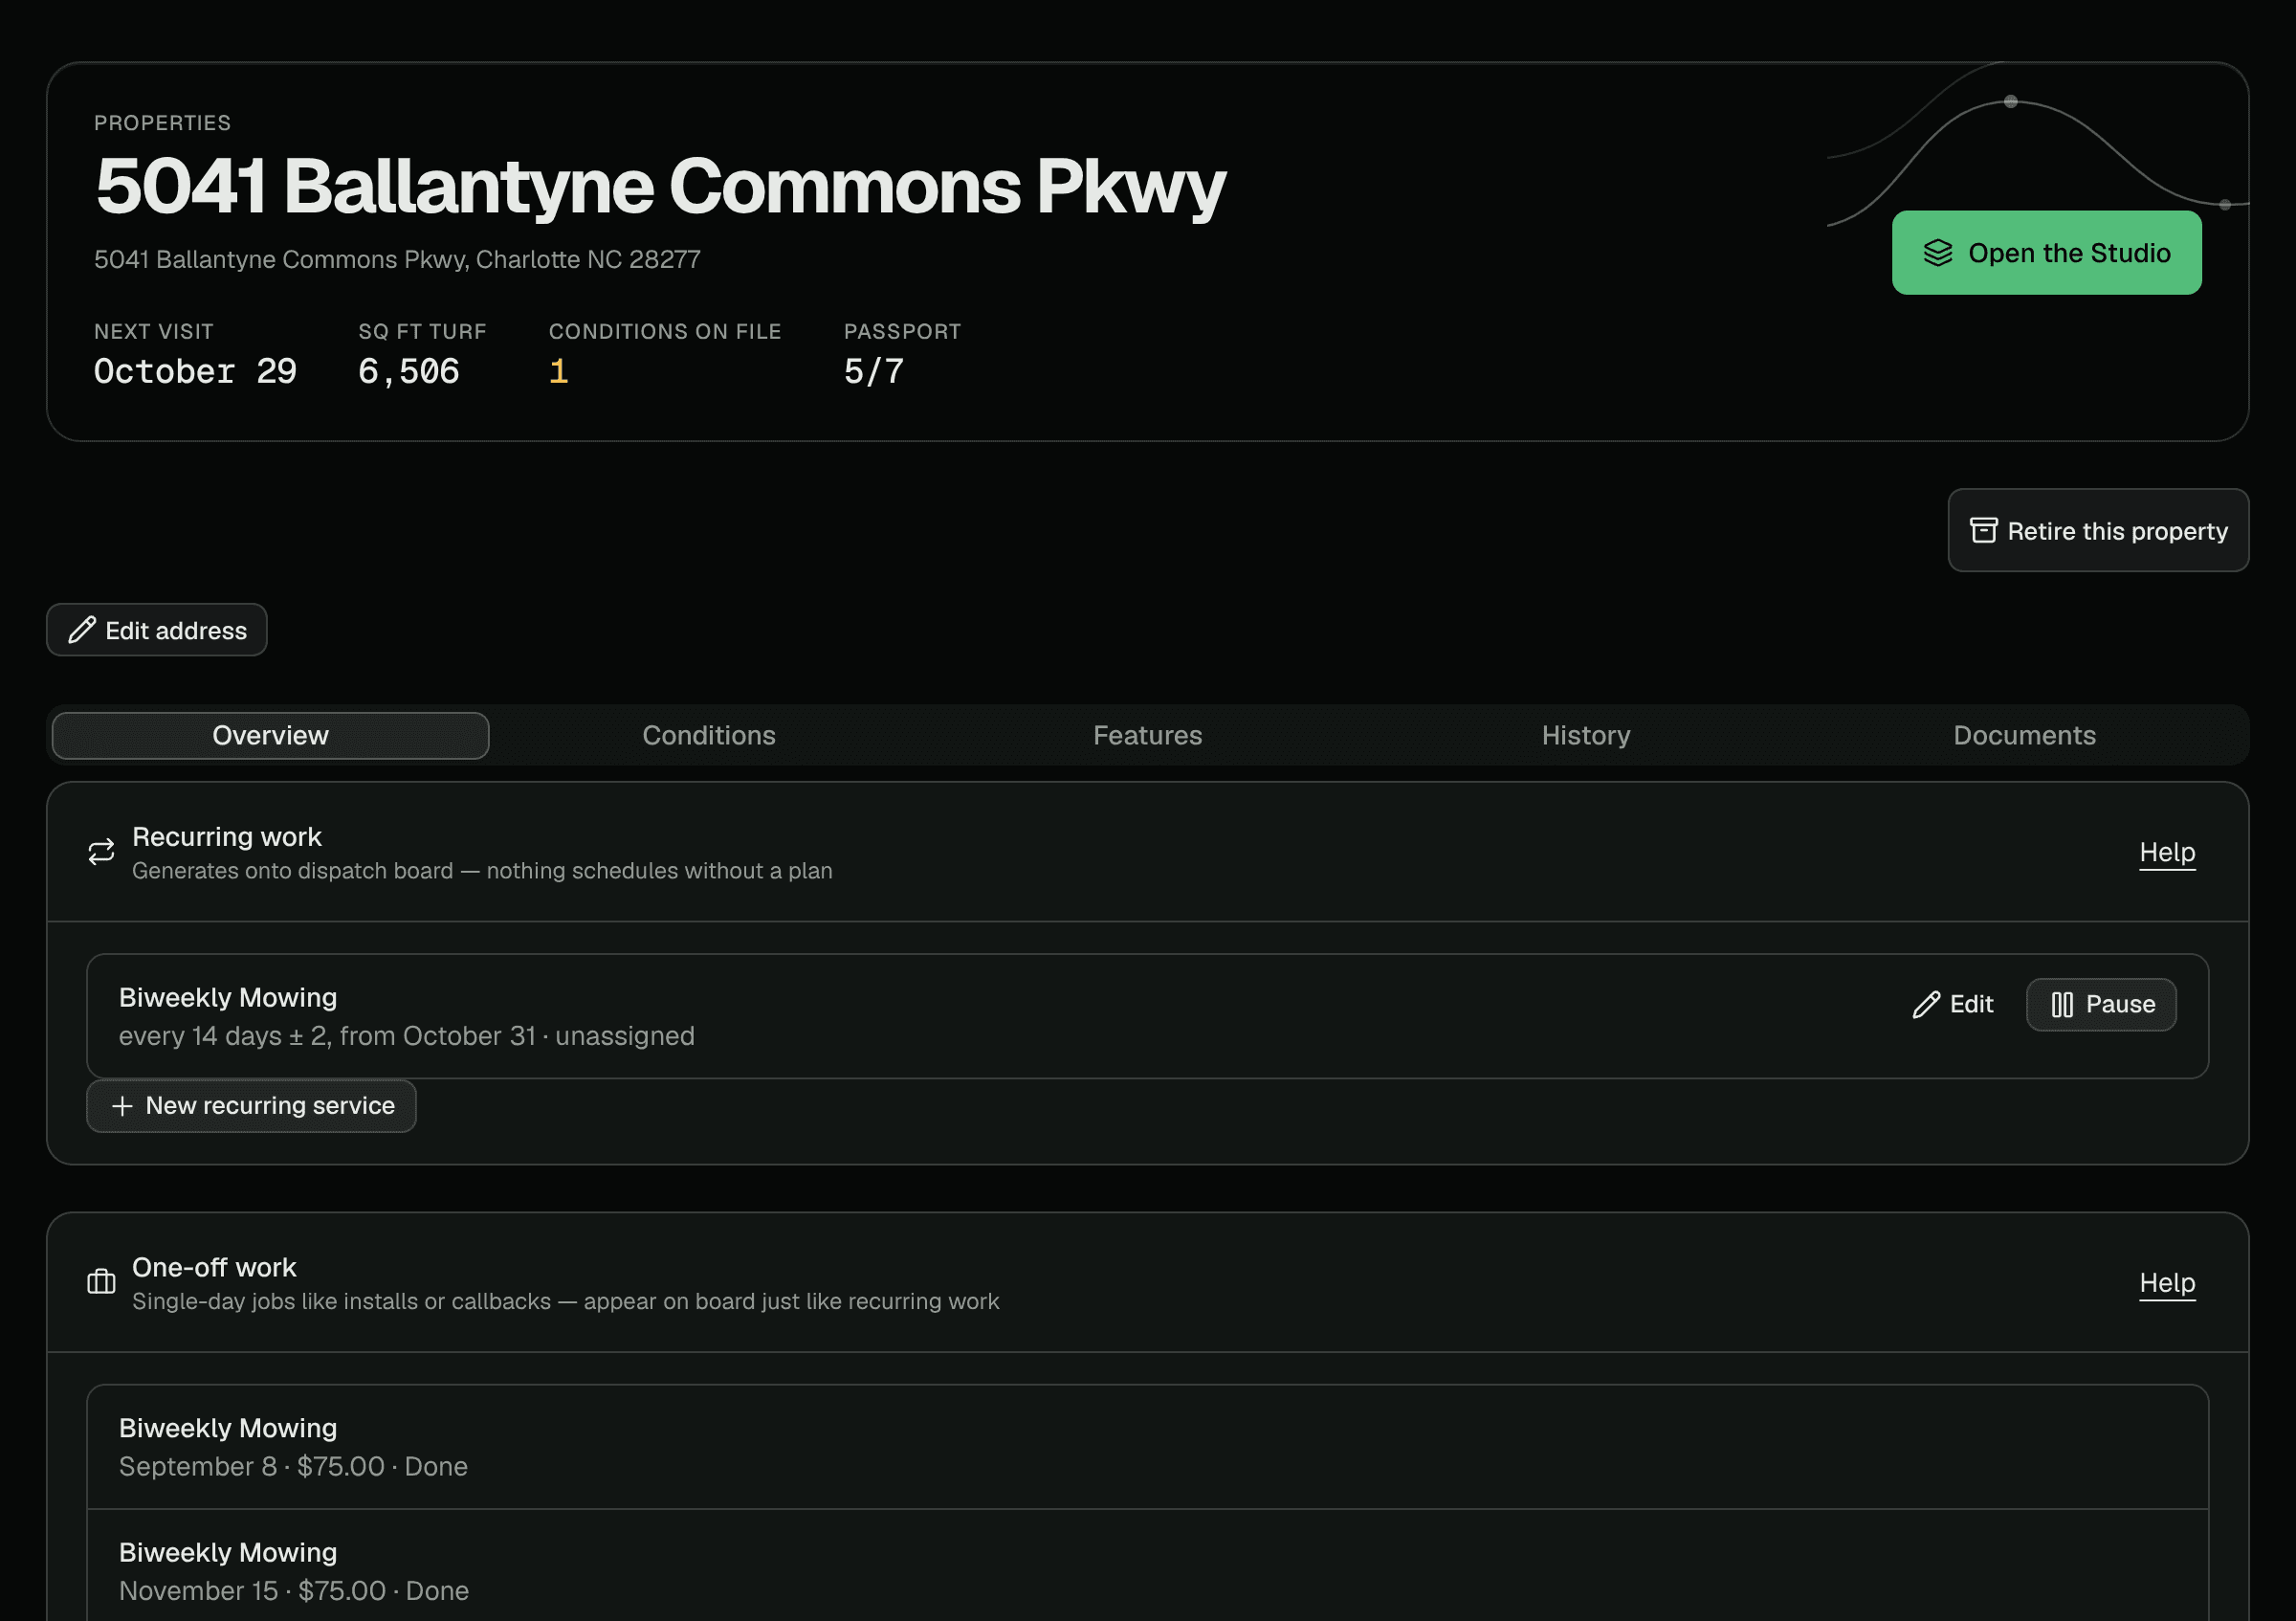Switch to the Overview tab
Image resolution: width=2296 pixels, height=1621 pixels.
tap(270, 735)
